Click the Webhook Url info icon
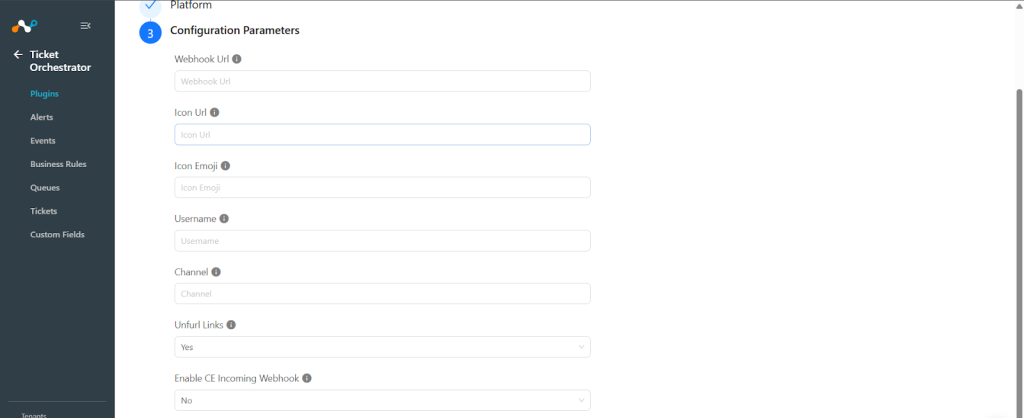Screen dimensions: 1024x418 (236, 59)
